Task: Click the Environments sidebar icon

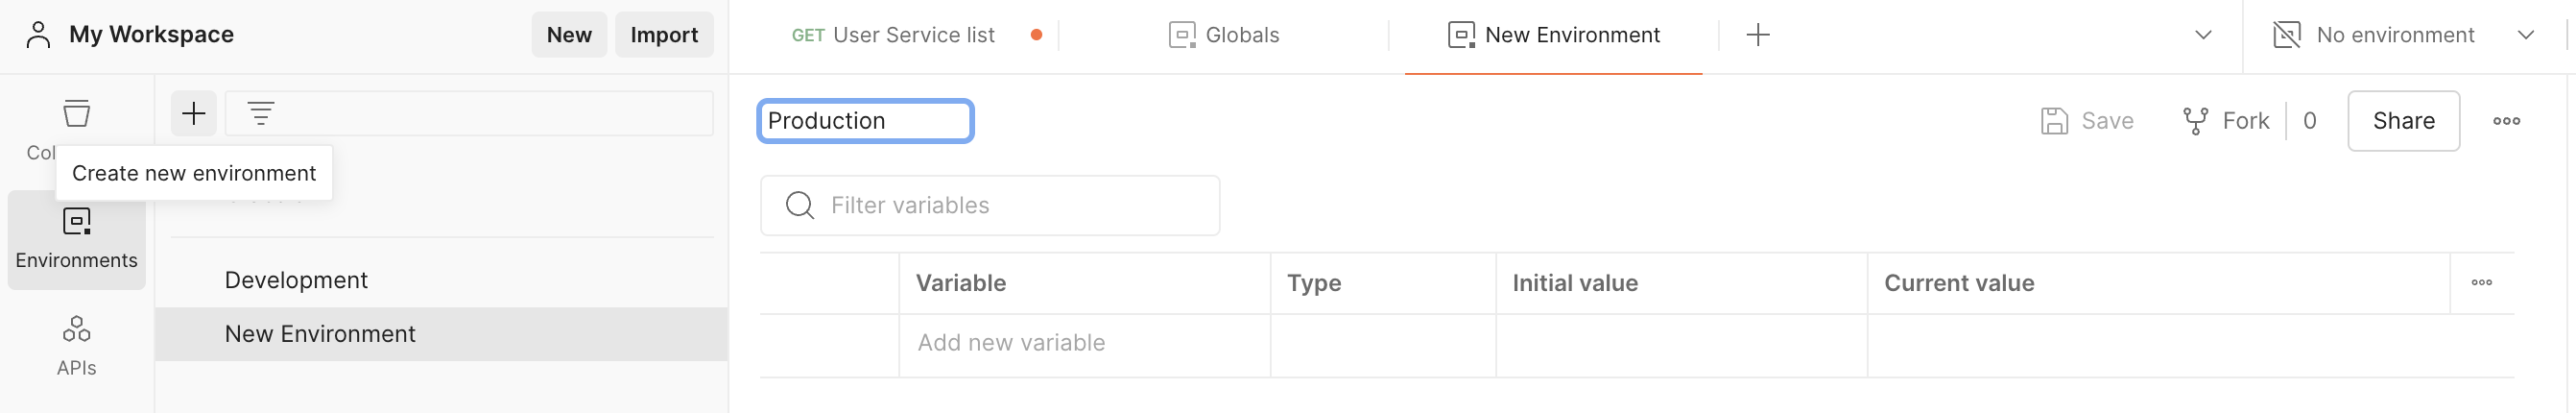Action: 76,238
